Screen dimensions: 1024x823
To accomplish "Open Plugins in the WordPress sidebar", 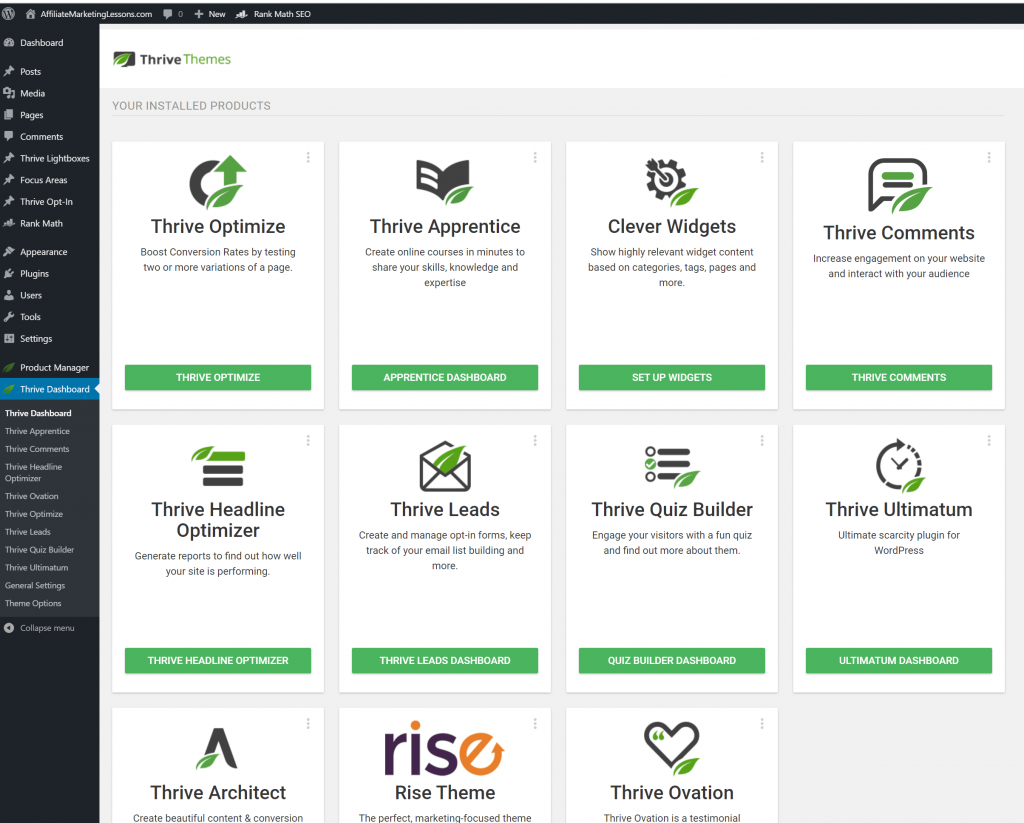I will pyautogui.click(x=34, y=273).
